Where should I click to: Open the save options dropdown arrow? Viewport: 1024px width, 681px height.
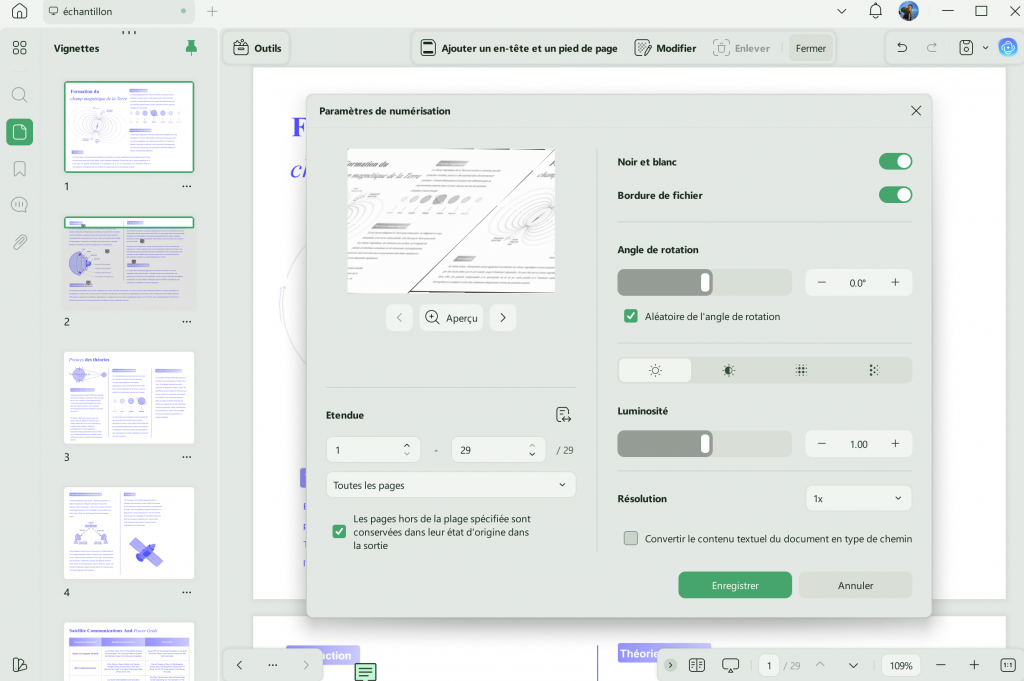(985, 48)
